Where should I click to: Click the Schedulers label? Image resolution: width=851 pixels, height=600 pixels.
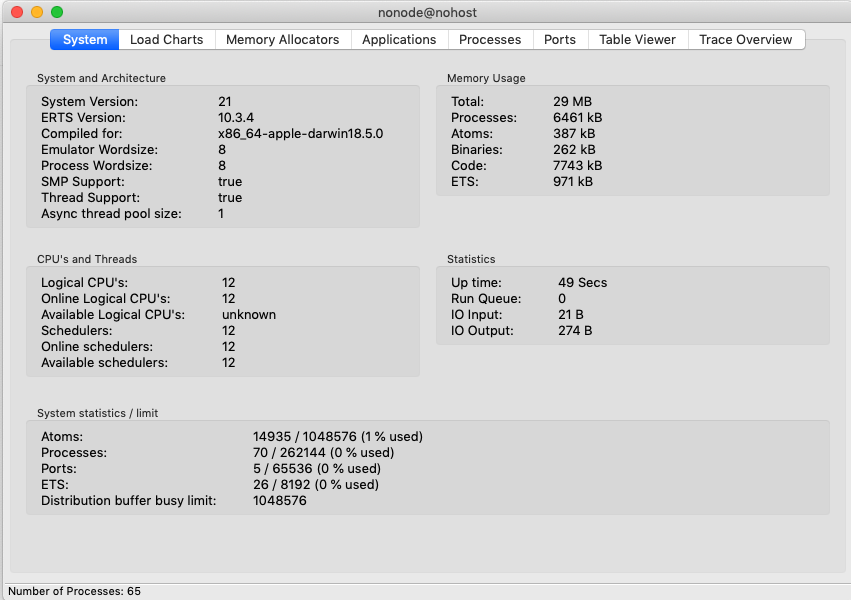pyautogui.click(x=77, y=330)
